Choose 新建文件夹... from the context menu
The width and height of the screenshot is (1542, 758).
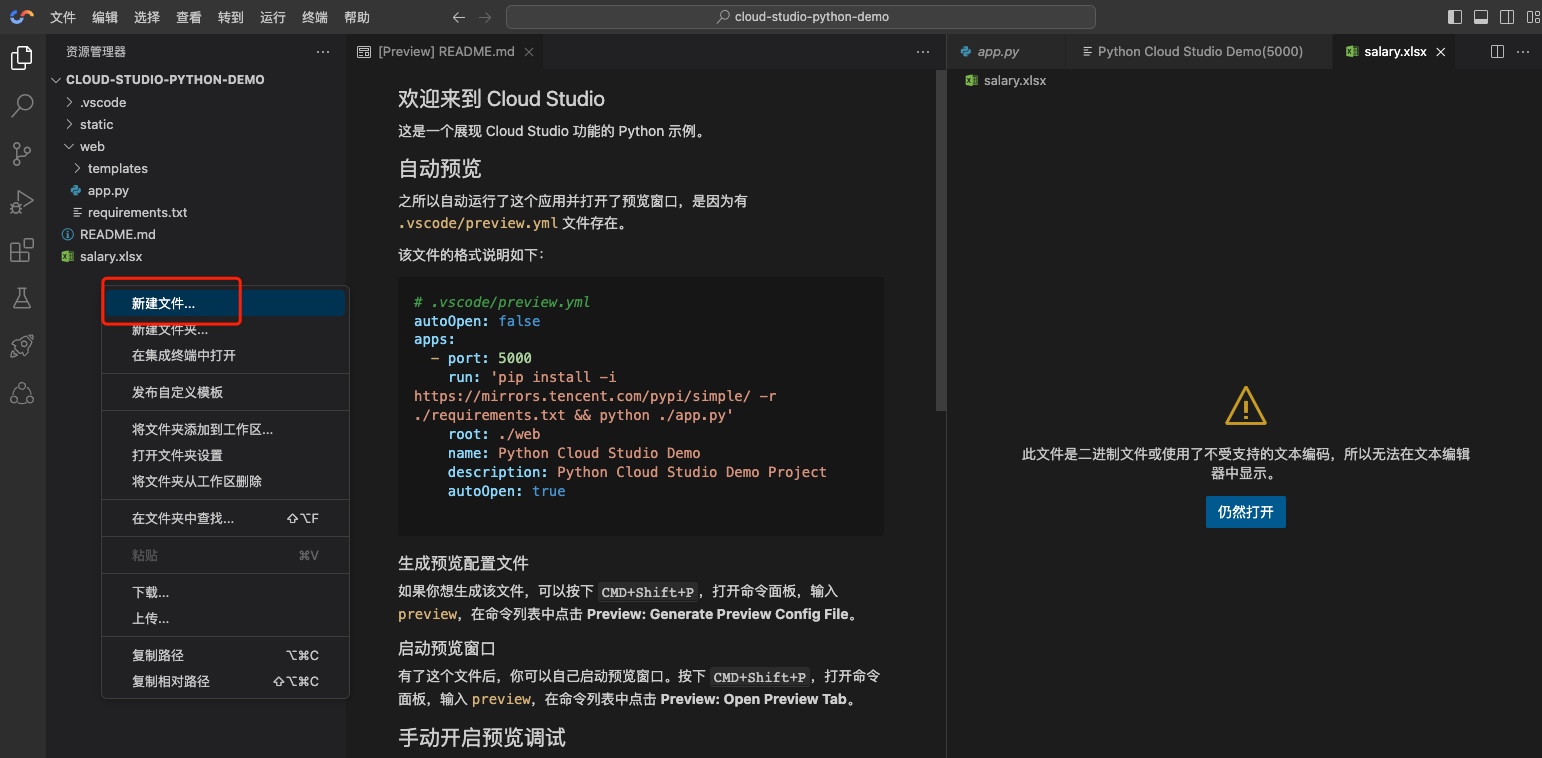tap(225, 329)
